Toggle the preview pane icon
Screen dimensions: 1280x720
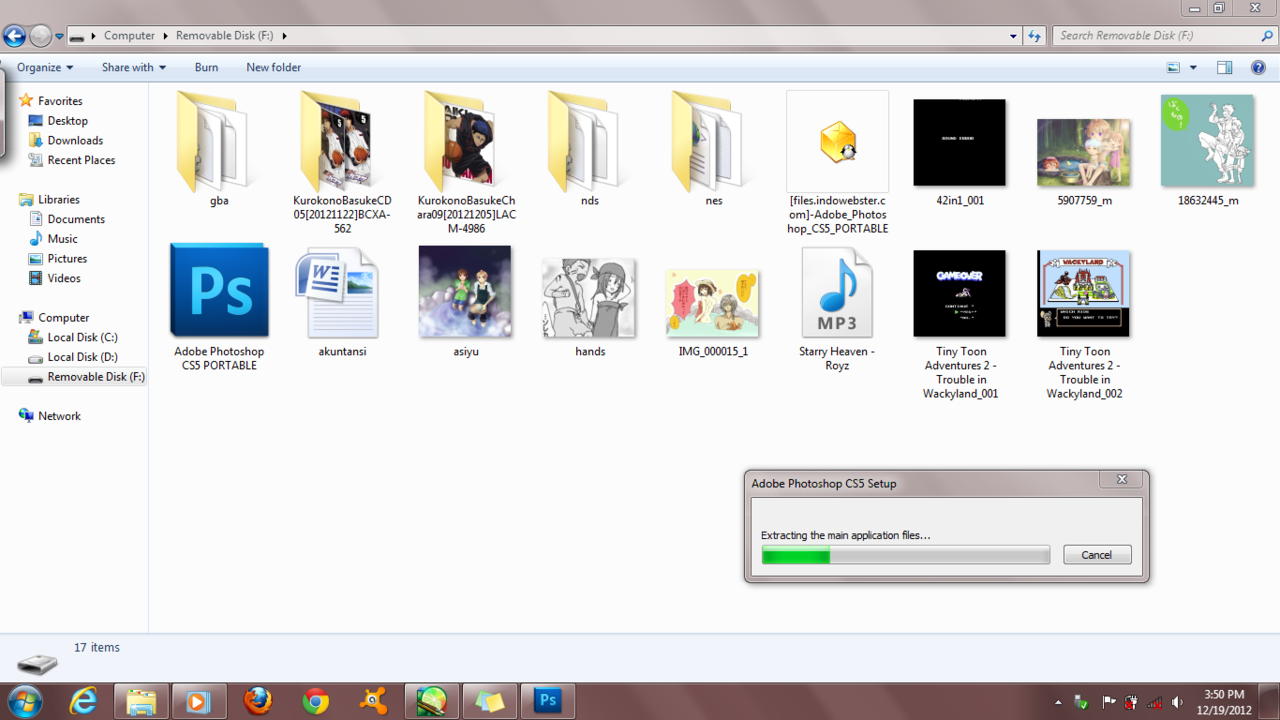tap(1224, 67)
